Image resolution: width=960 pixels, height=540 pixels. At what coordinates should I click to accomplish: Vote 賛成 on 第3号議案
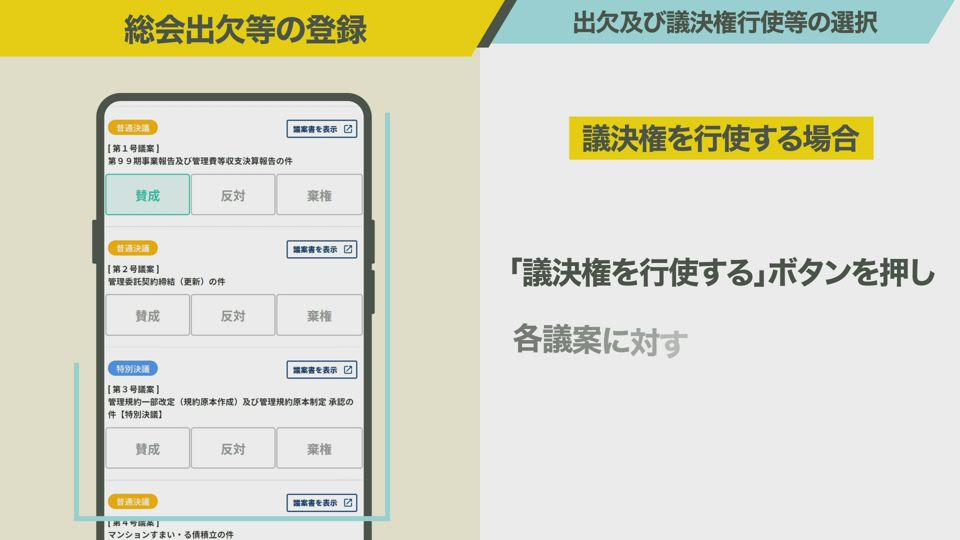[x=147, y=449]
